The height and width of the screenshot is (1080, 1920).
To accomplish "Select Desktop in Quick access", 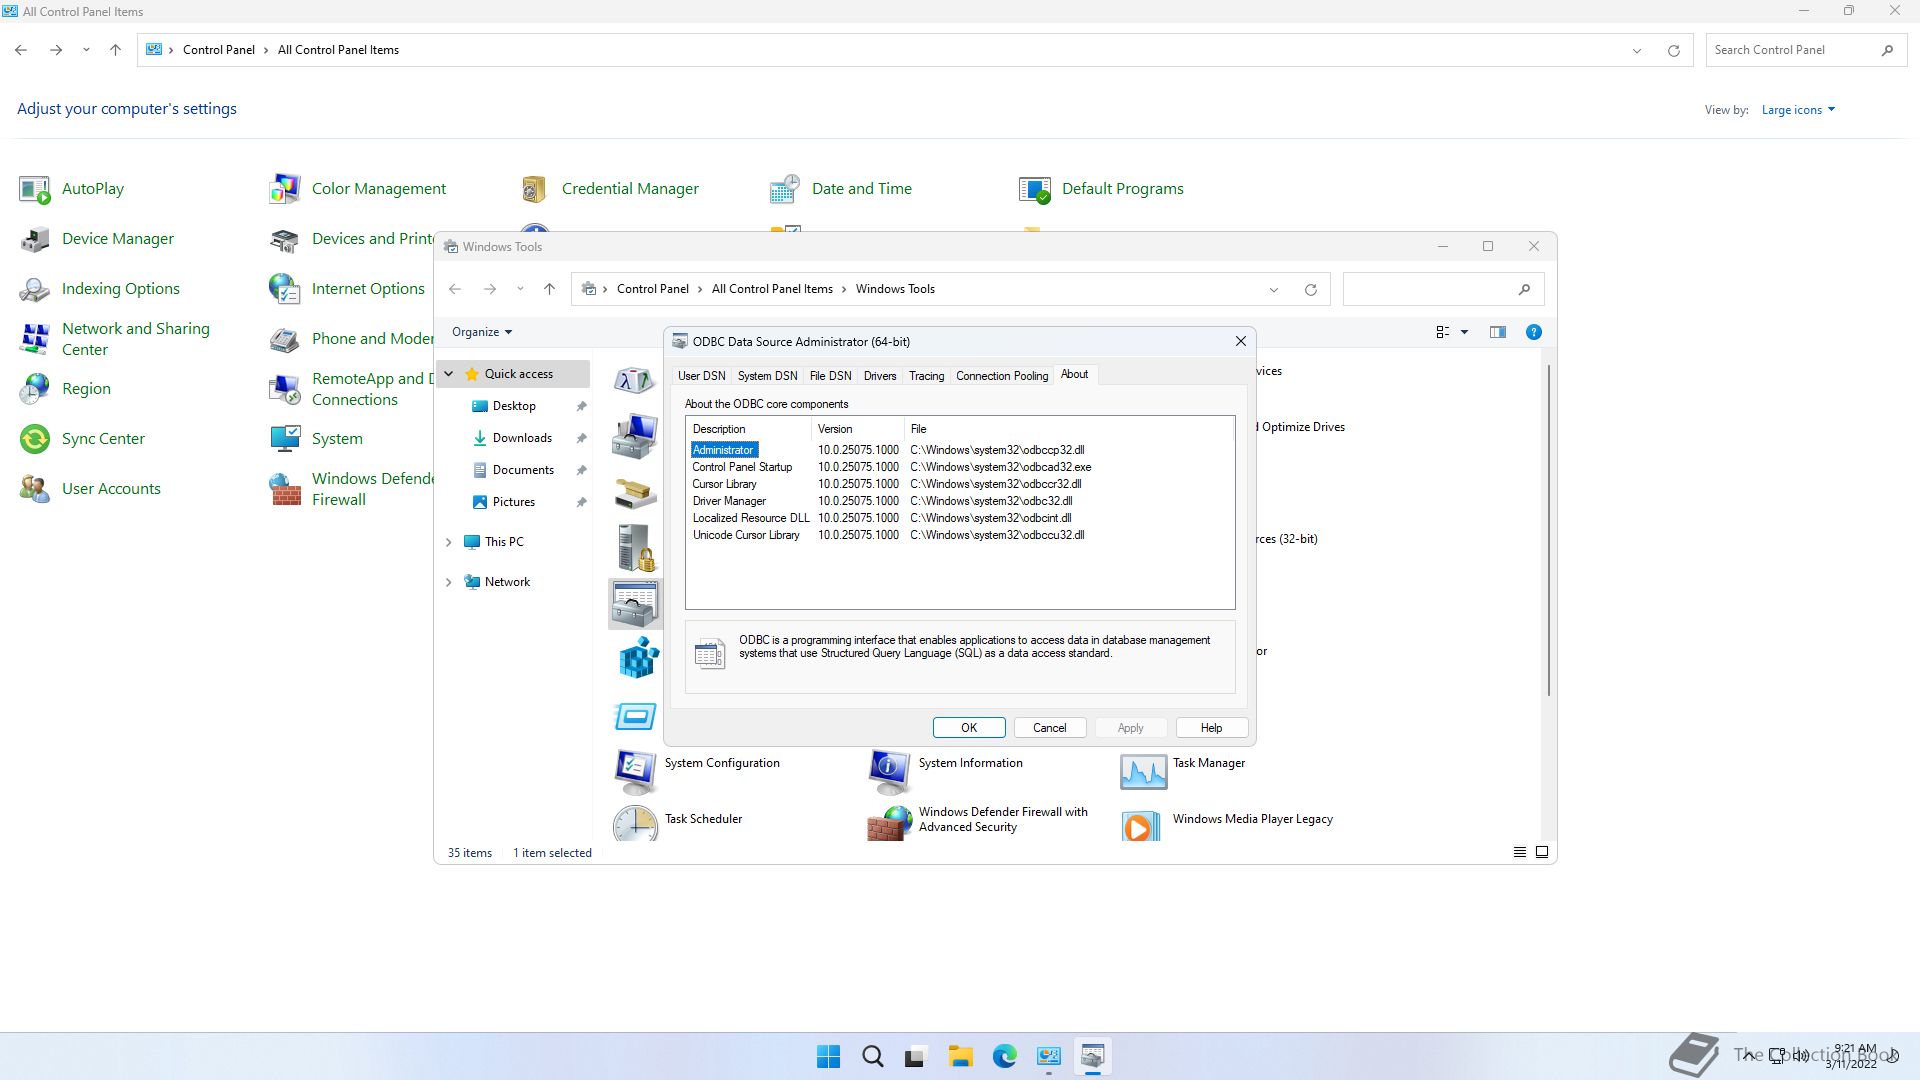I will [515, 406].
